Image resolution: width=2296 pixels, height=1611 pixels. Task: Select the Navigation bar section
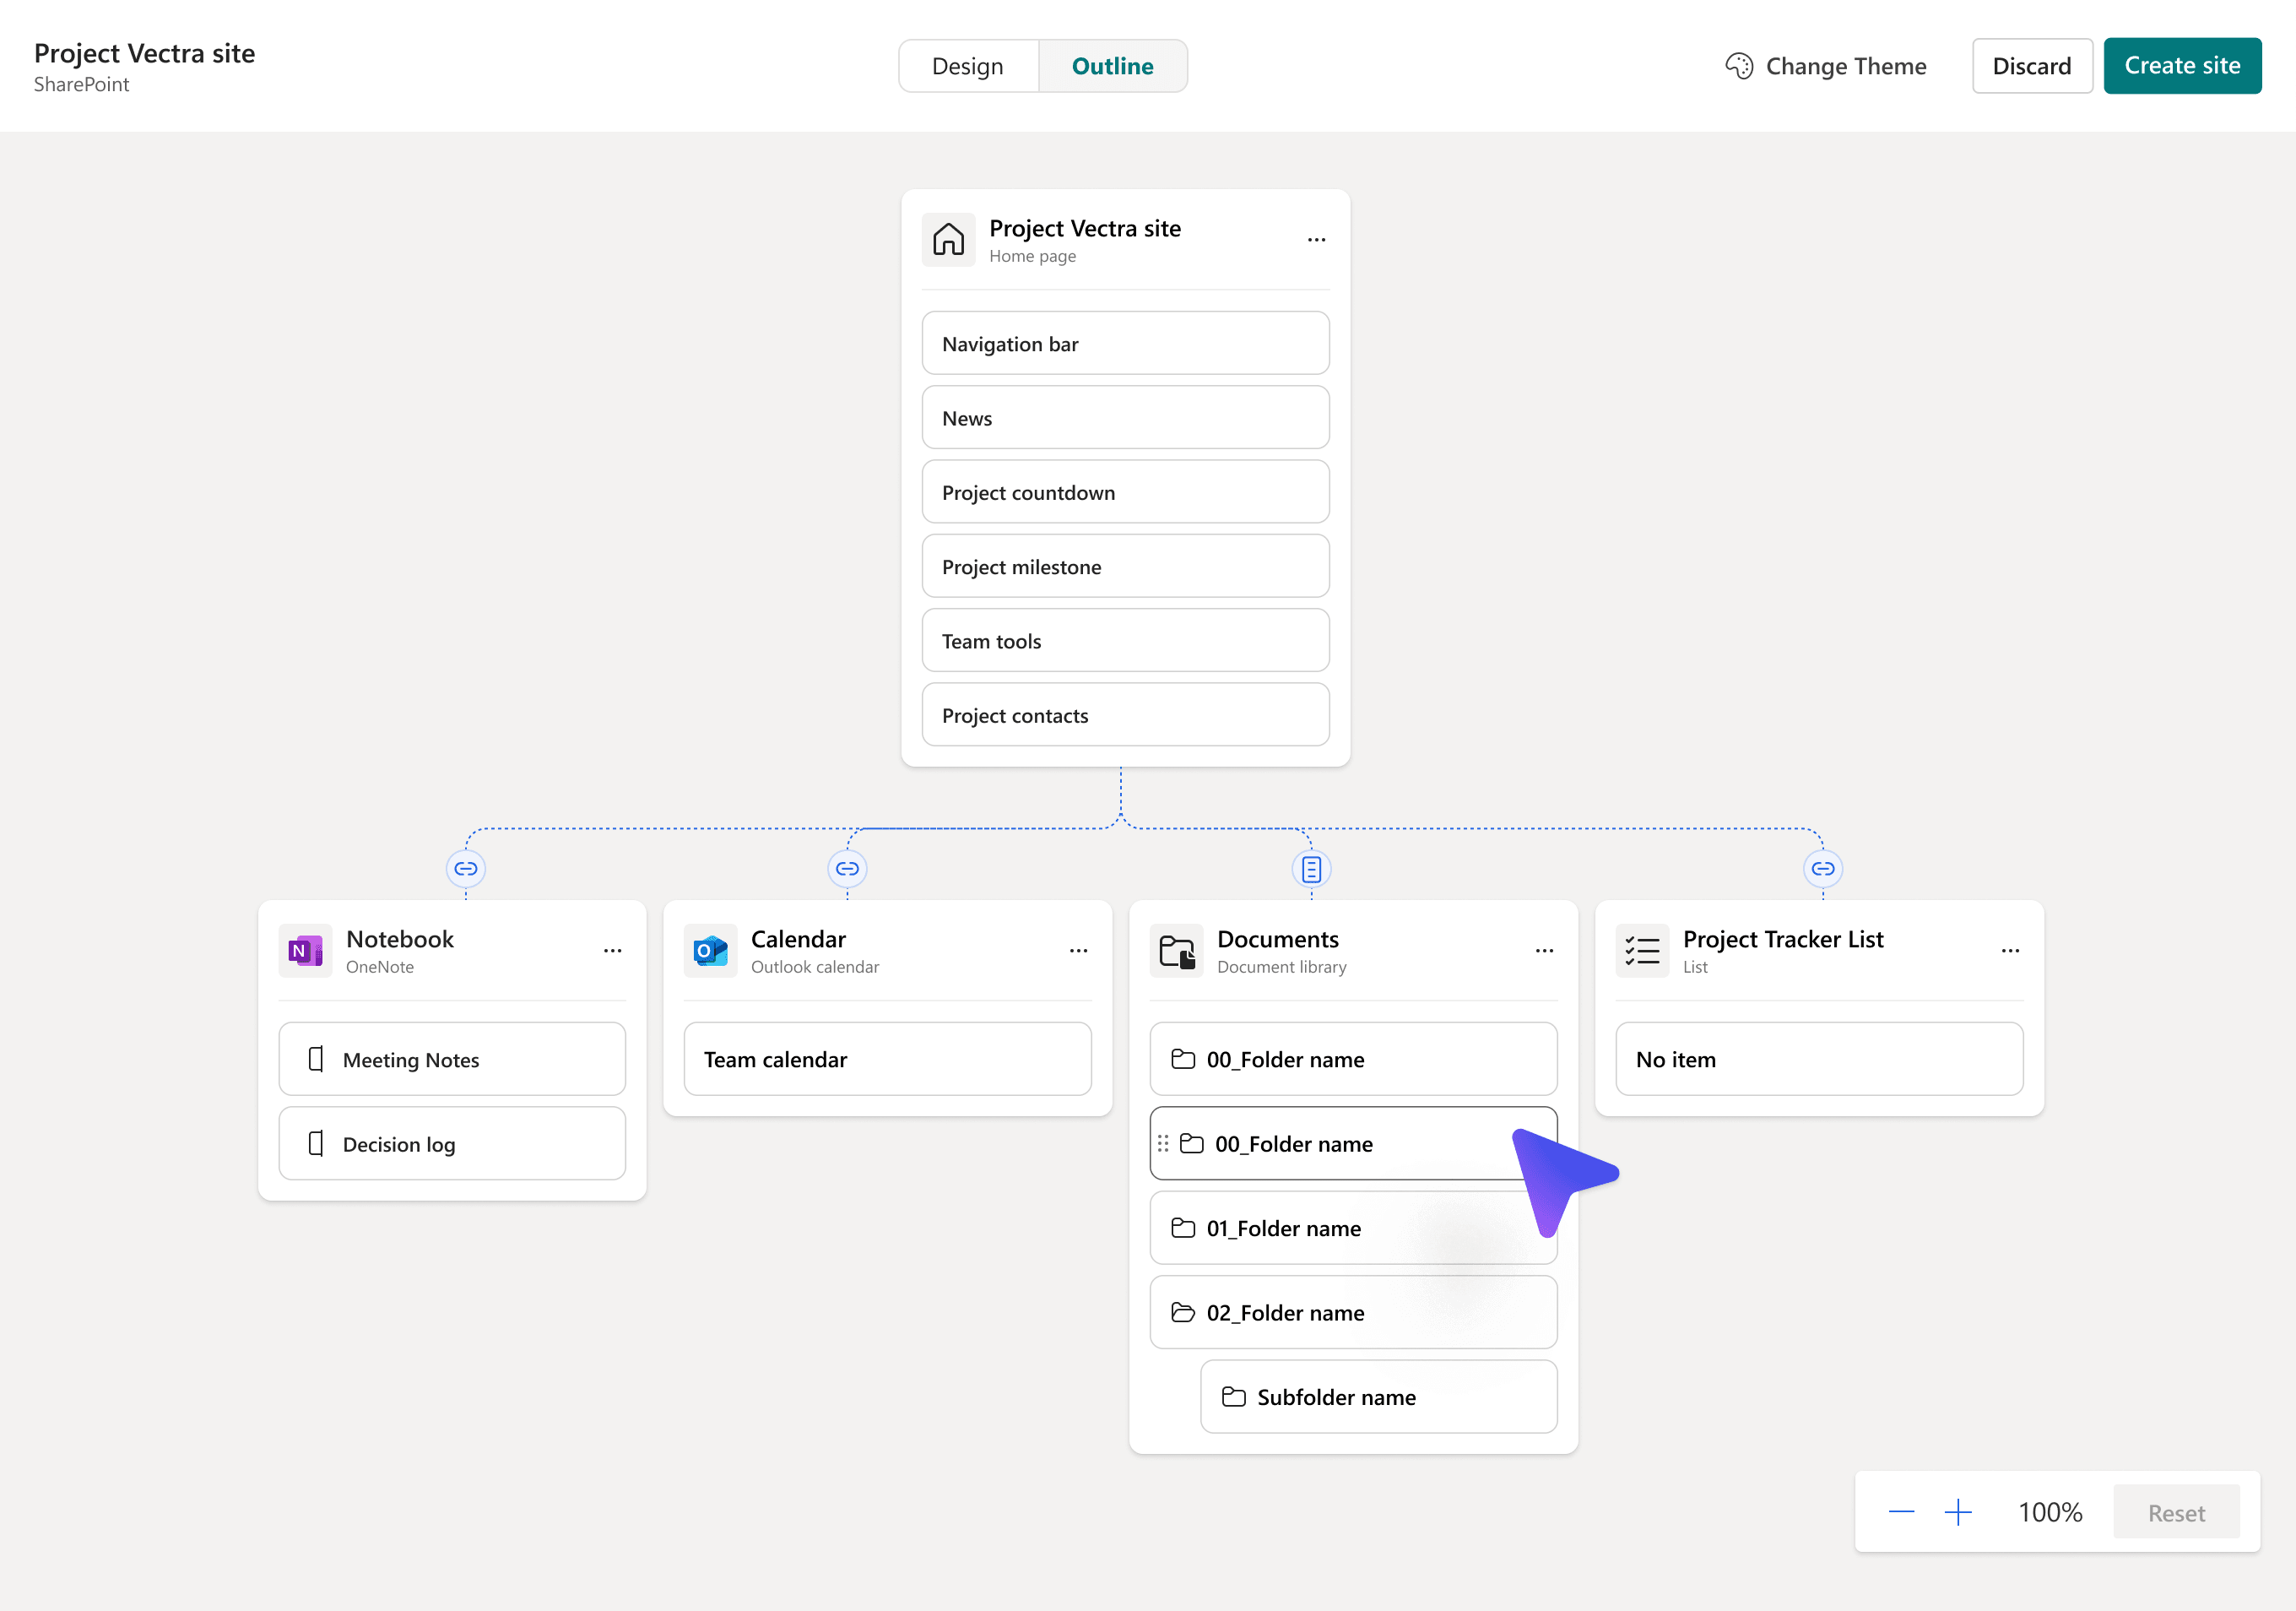[x=1125, y=344]
